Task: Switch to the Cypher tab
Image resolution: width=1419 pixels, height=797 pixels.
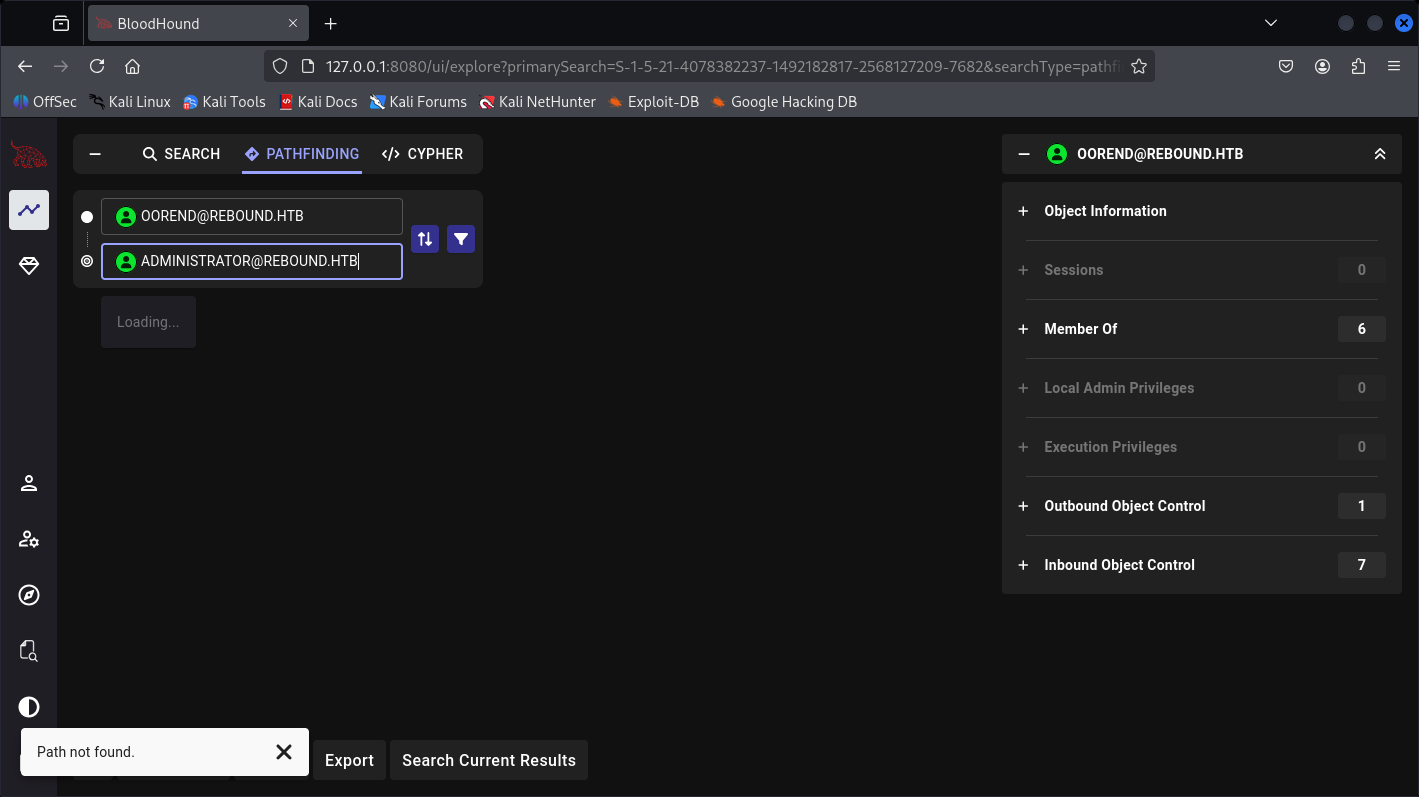Action: coord(423,154)
